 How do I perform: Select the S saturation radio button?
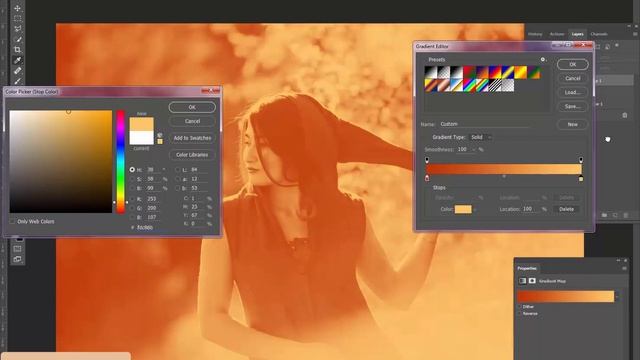[x=132, y=179]
